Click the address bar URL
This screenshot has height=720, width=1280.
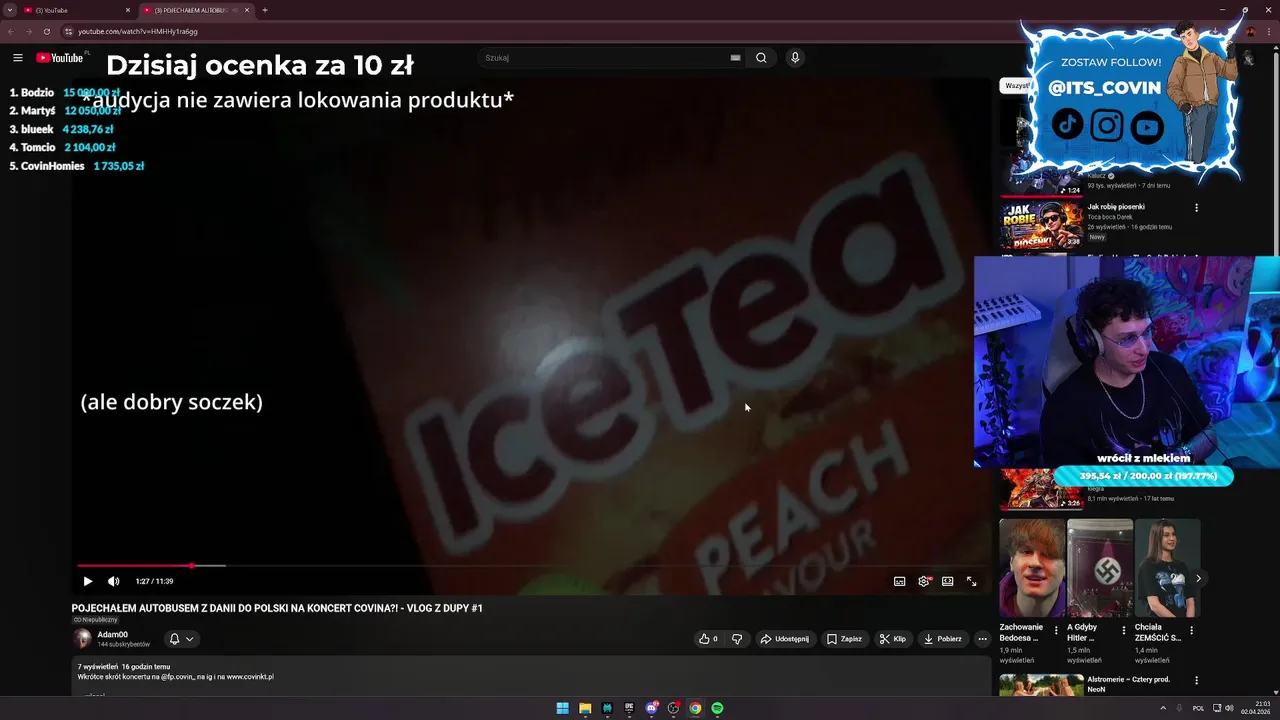138,31
